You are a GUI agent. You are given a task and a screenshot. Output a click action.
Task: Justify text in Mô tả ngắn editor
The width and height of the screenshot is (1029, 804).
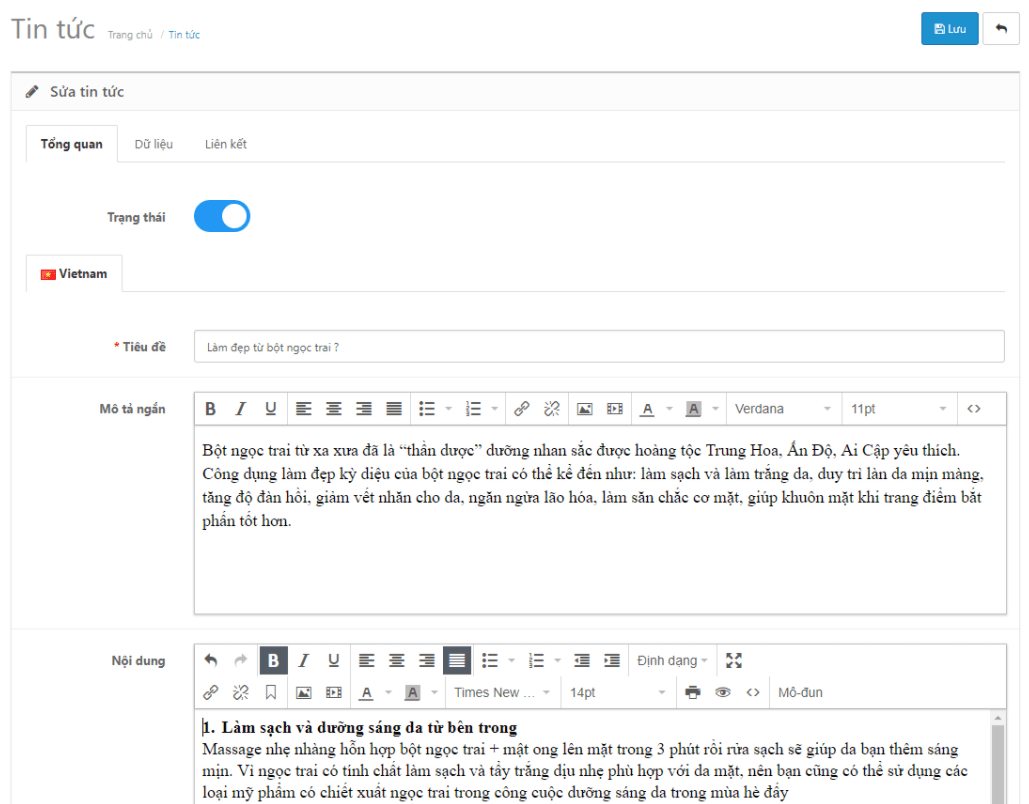coord(394,409)
